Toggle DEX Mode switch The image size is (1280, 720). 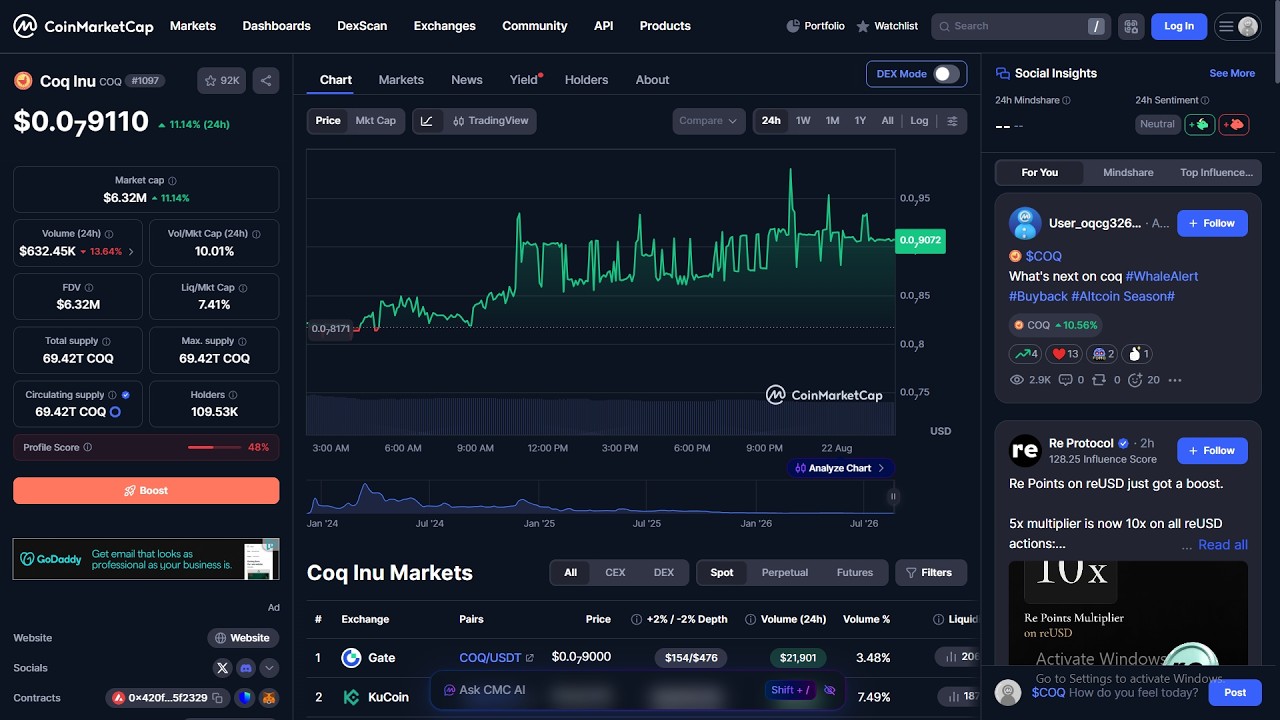pos(945,74)
